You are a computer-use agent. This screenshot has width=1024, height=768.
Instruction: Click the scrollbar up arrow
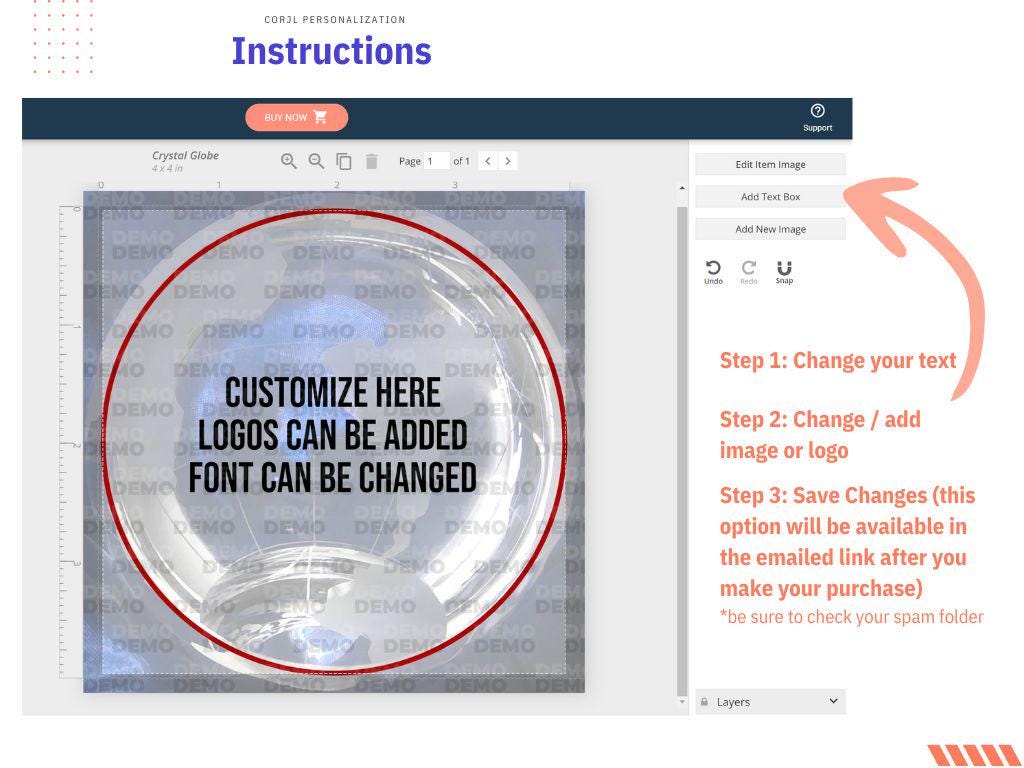(683, 188)
